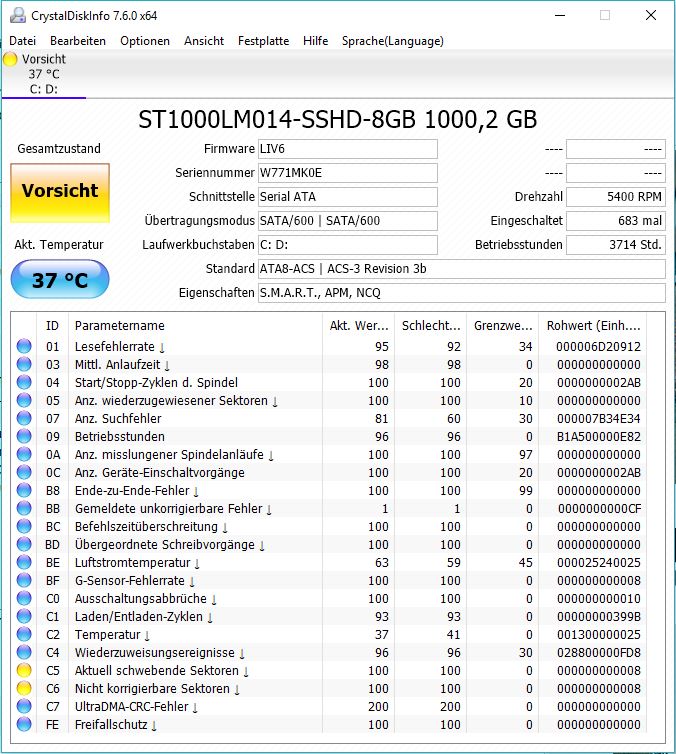
Task: Click the status icon for Ausschaltungsabbrüche
Action: click(x=24, y=599)
